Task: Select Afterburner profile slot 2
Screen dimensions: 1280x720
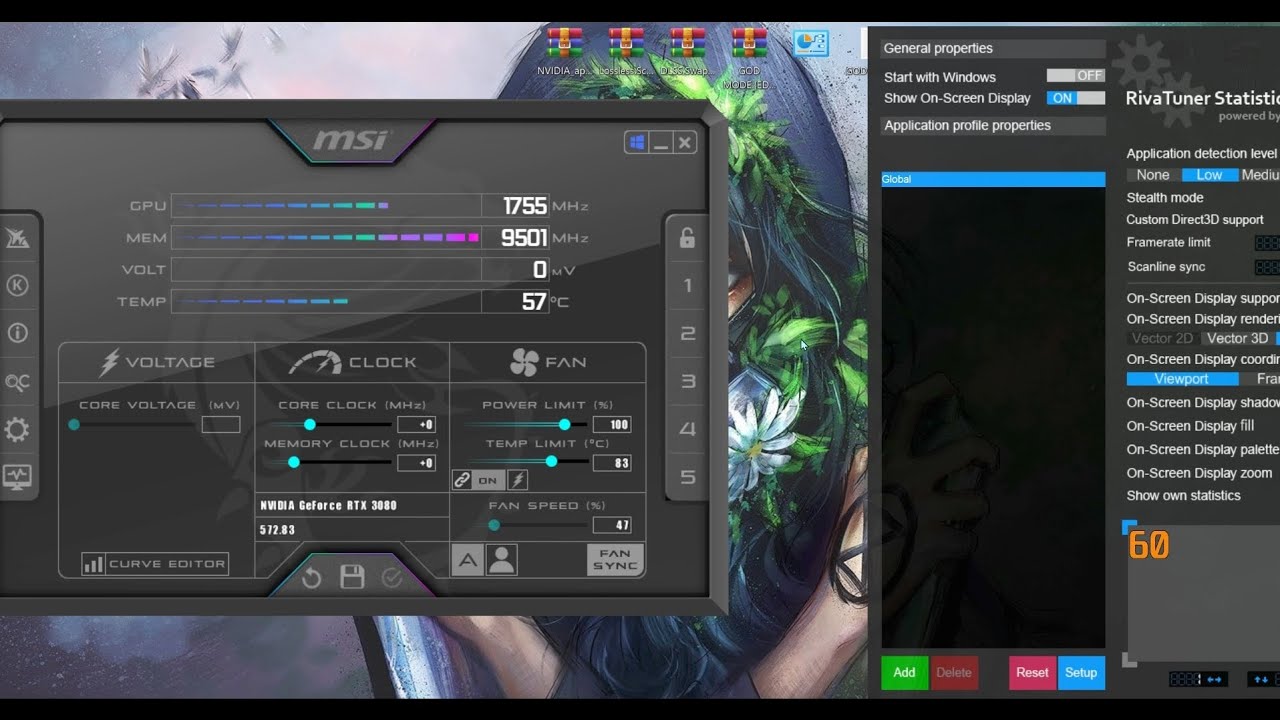Action: pos(687,333)
